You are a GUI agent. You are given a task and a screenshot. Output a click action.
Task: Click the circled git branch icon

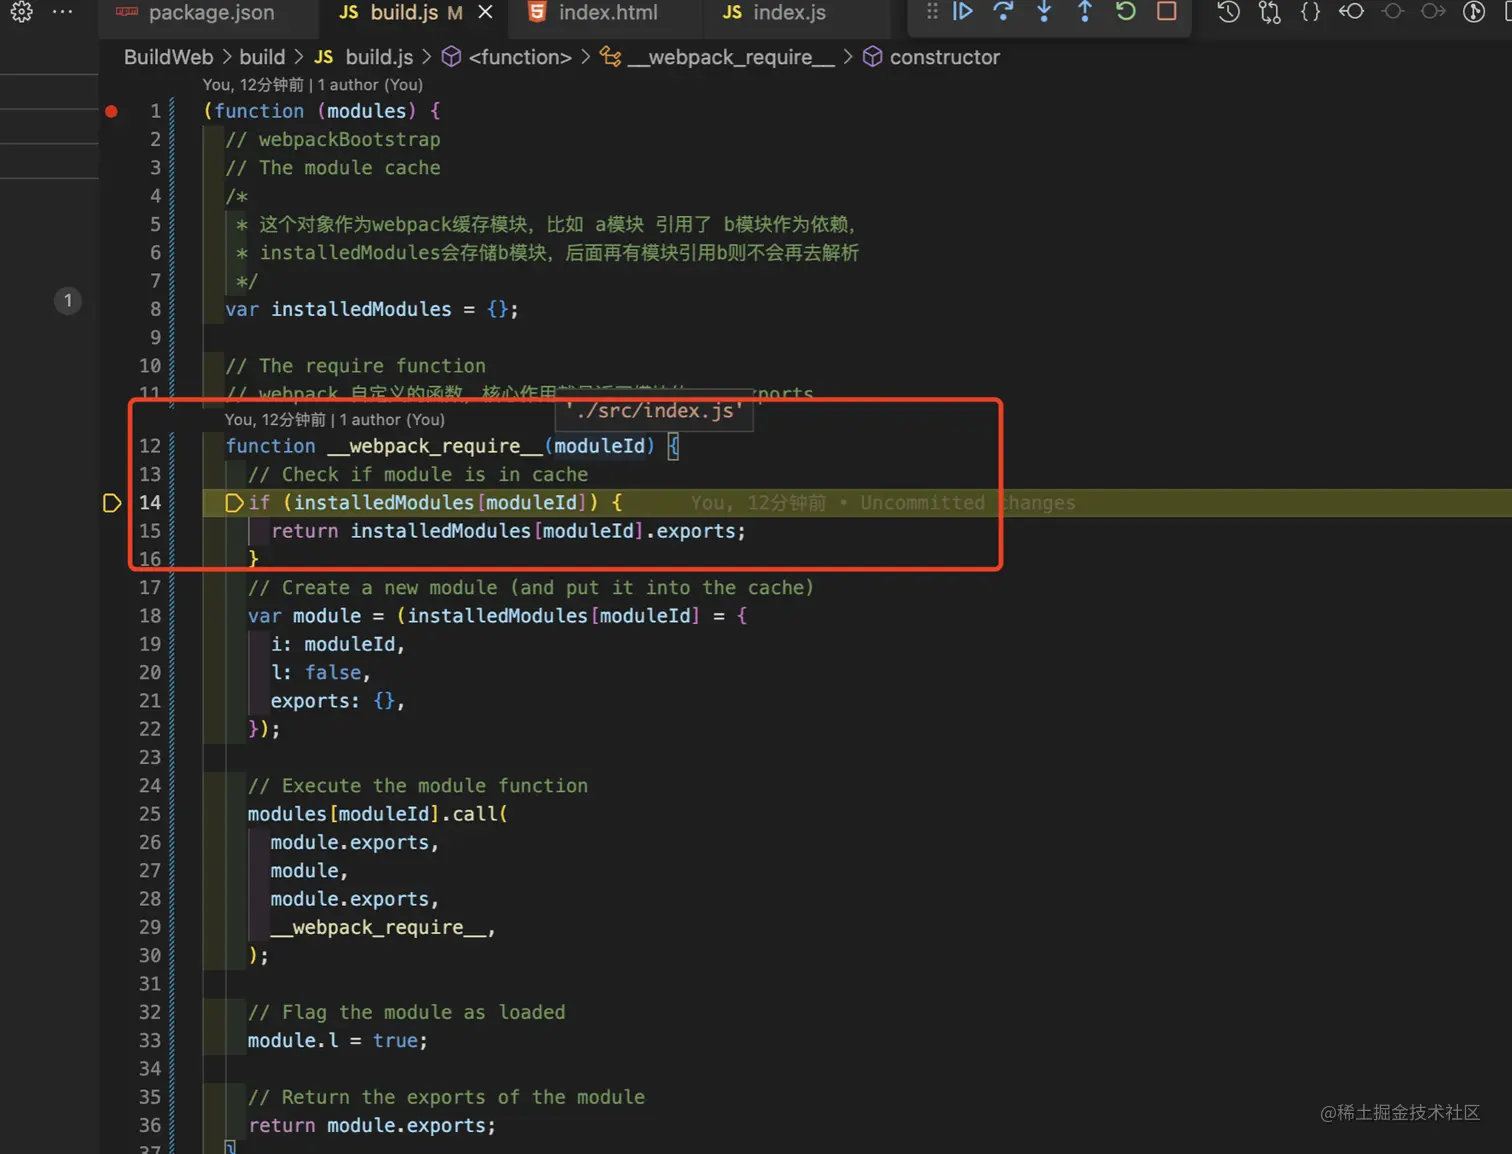(1474, 12)
